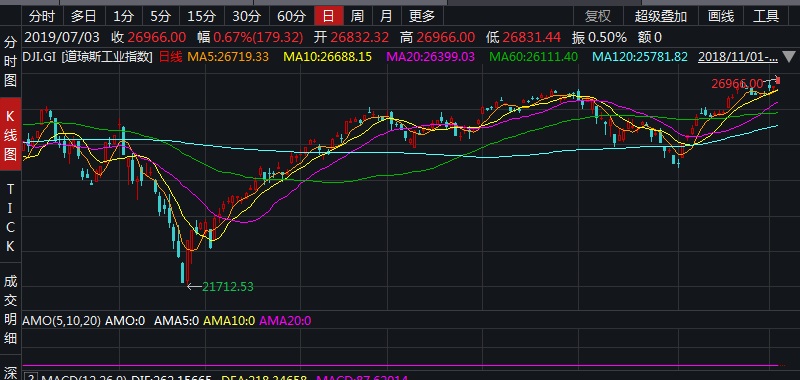The image size is (800, 380).
Task: Click the MA5:26719.33 indicator label
Action: tap(228, 57)
